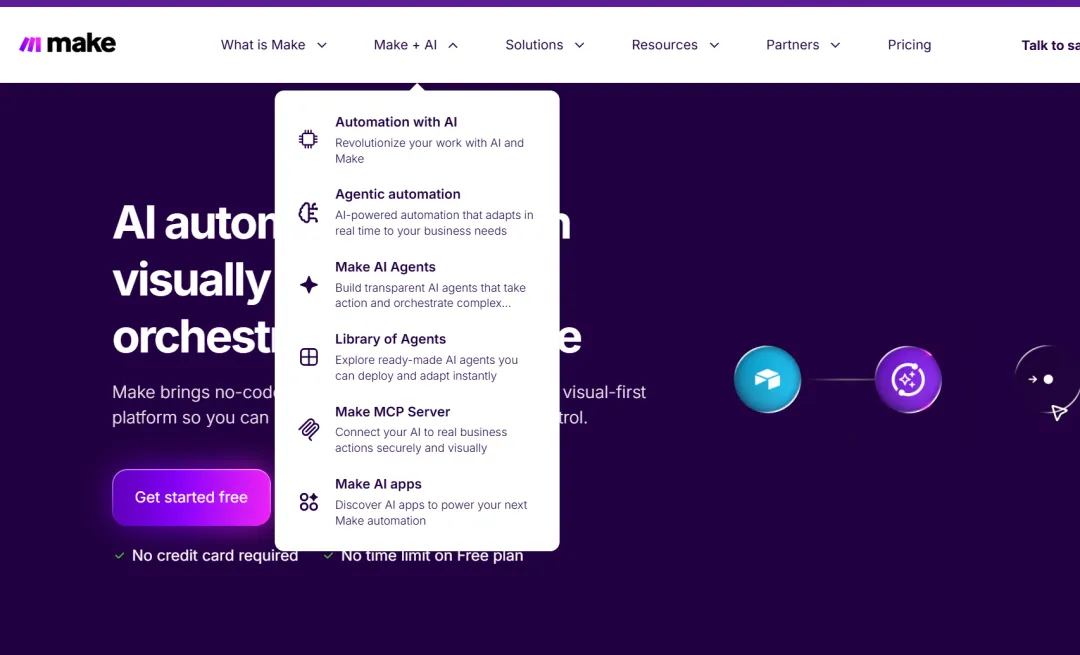Expand the What is Make chevron
The image size is (1080, 655).
click(322, 45)
